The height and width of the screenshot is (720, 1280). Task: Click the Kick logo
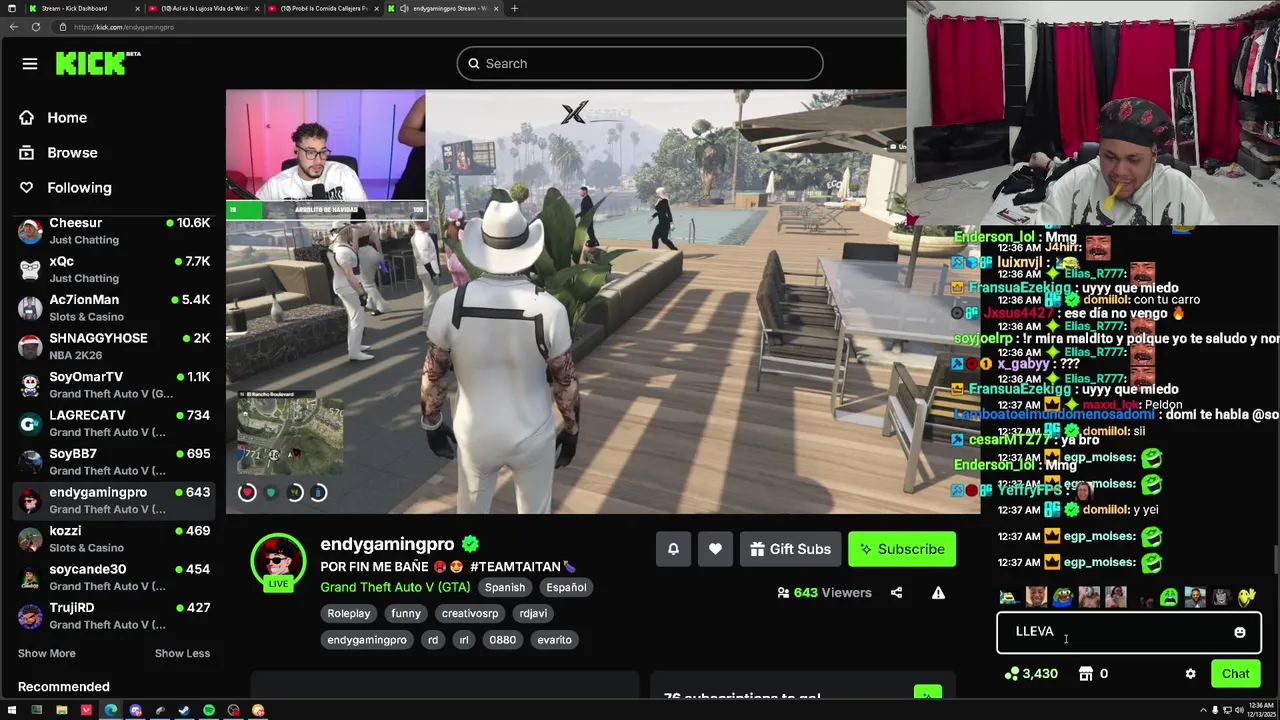(97, 63)
